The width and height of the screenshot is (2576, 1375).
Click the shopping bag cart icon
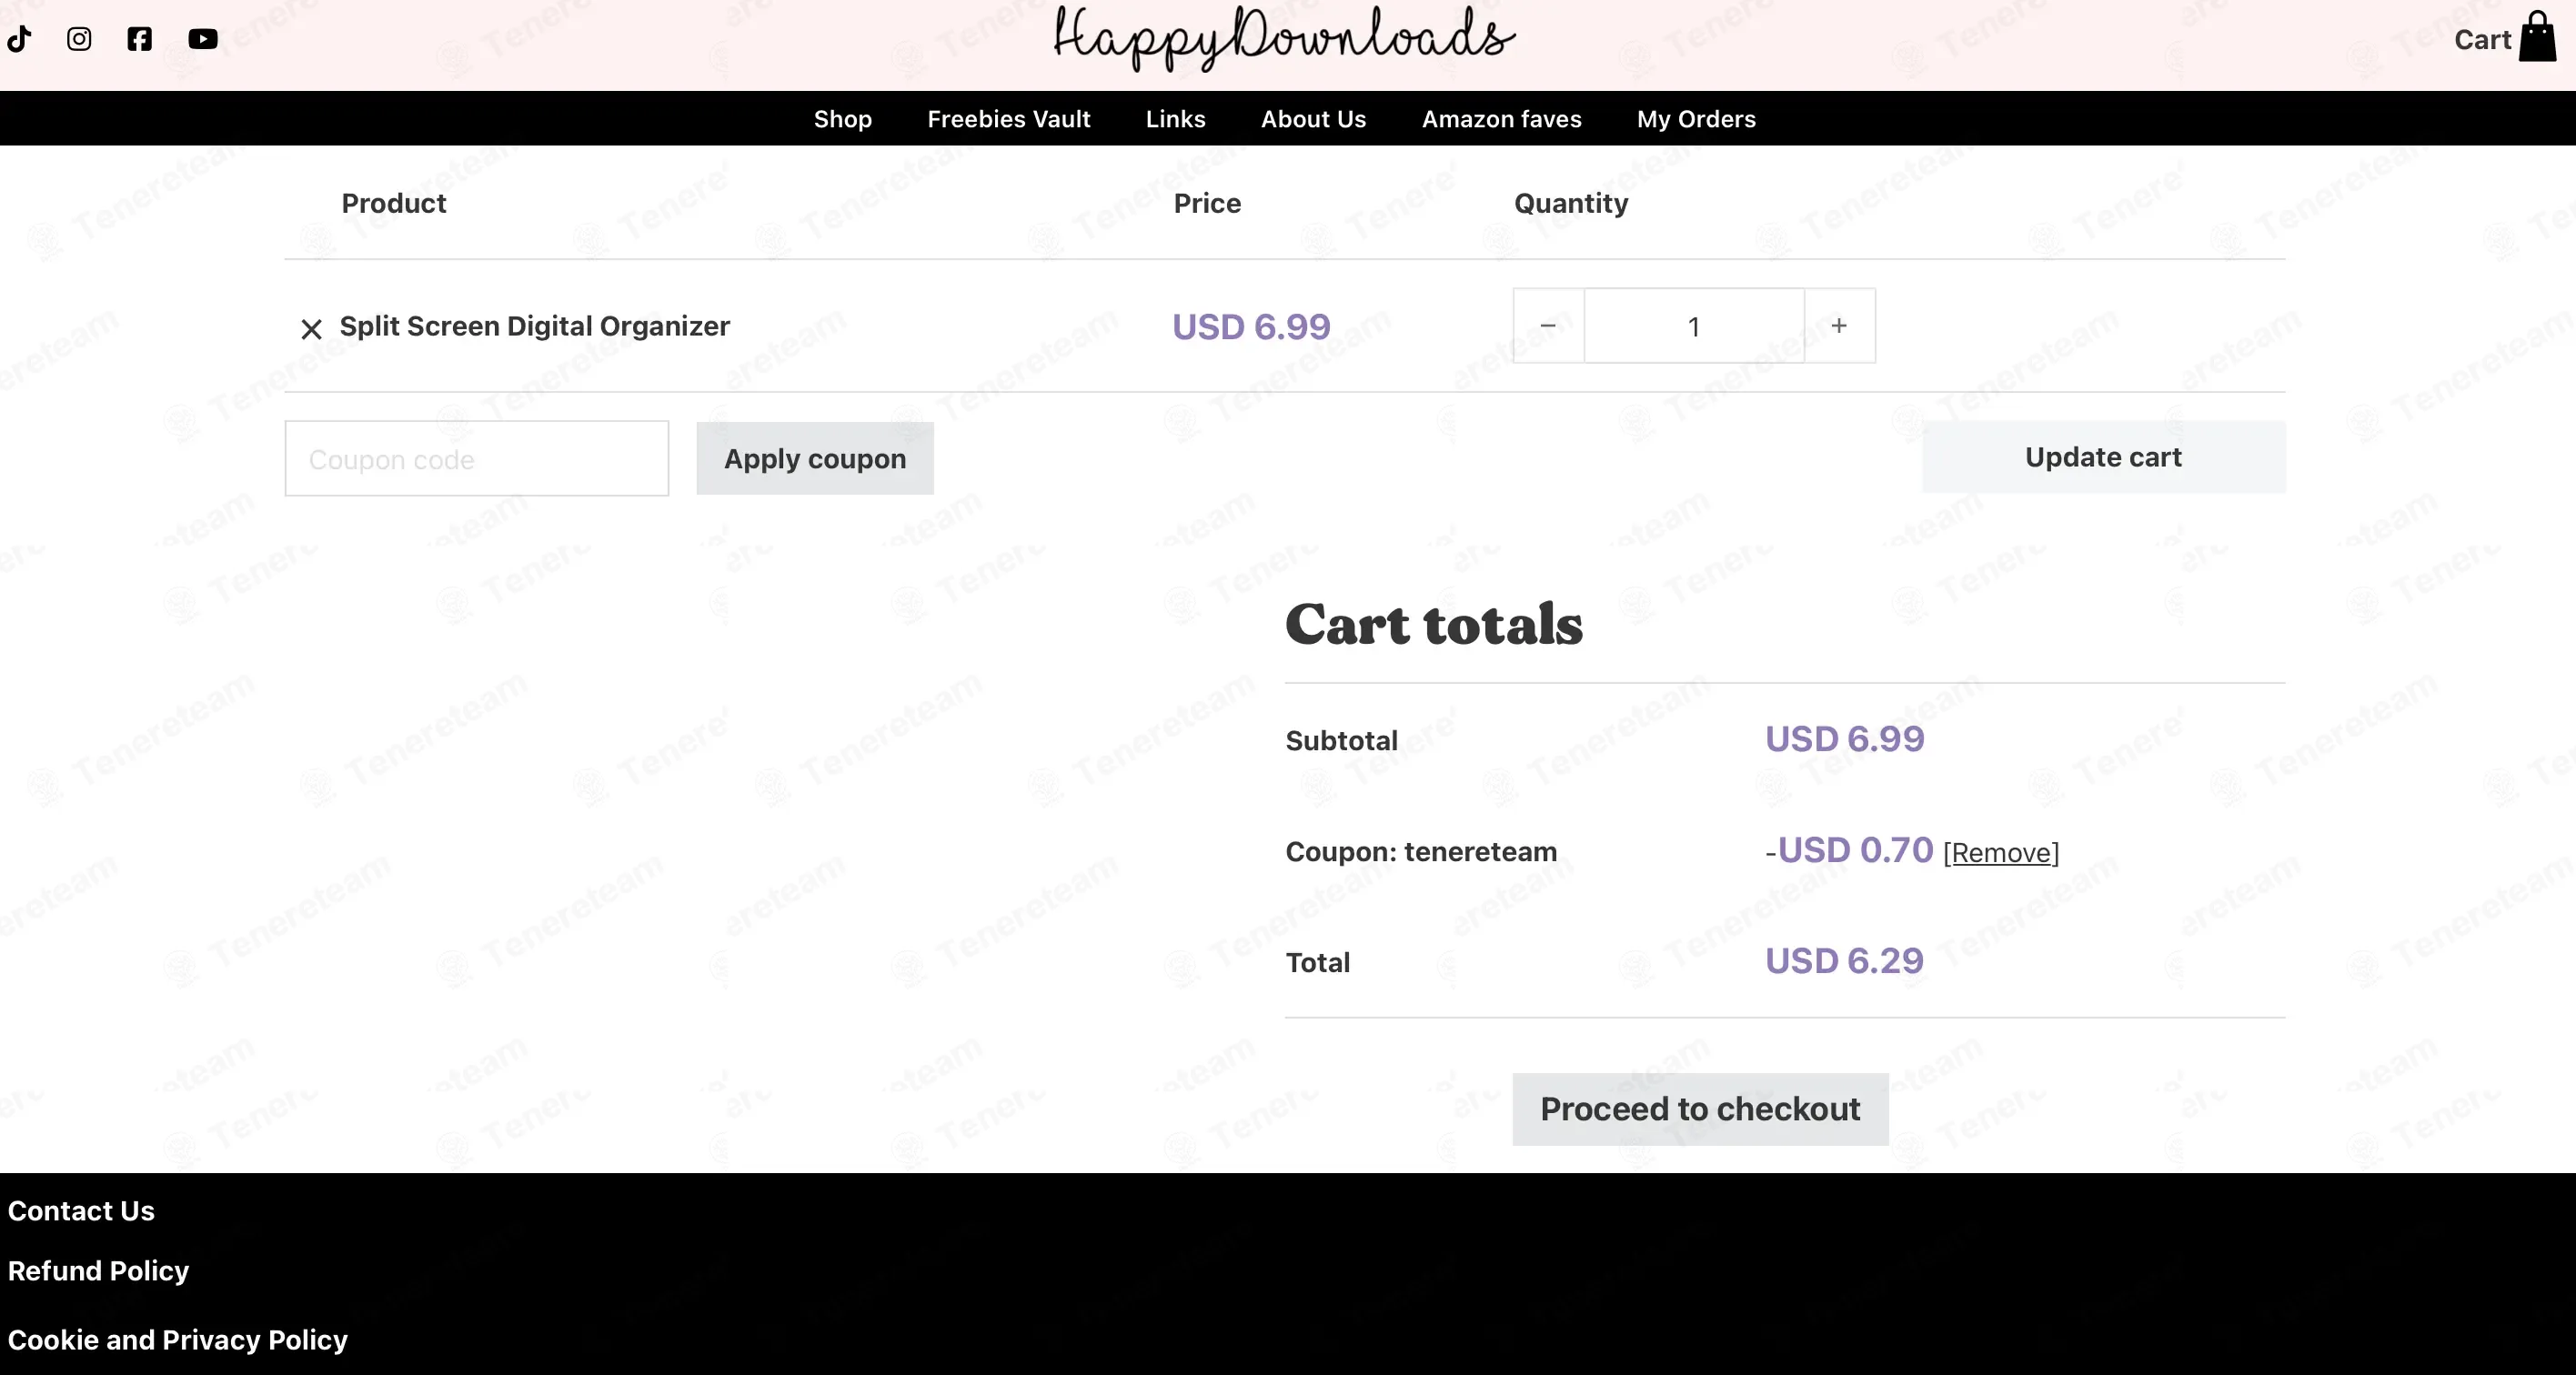(2537, 37)
